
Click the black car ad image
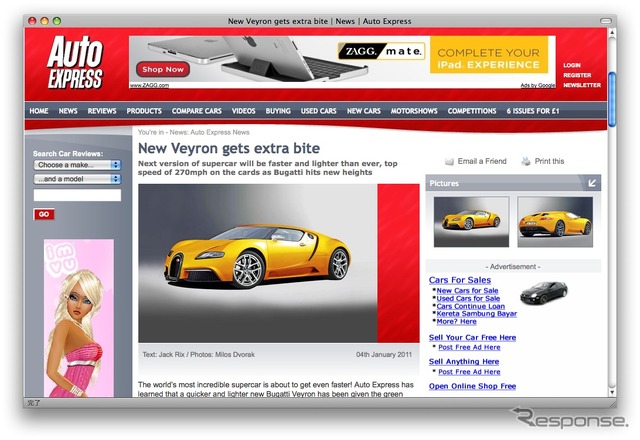click(x=544, y=292)
